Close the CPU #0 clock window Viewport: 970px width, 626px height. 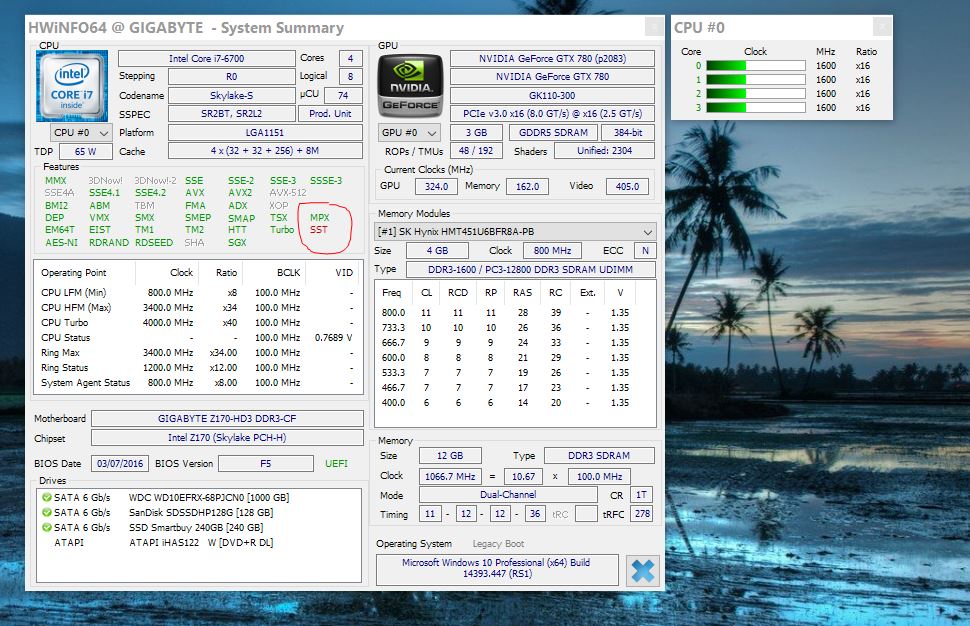(882, 27)
